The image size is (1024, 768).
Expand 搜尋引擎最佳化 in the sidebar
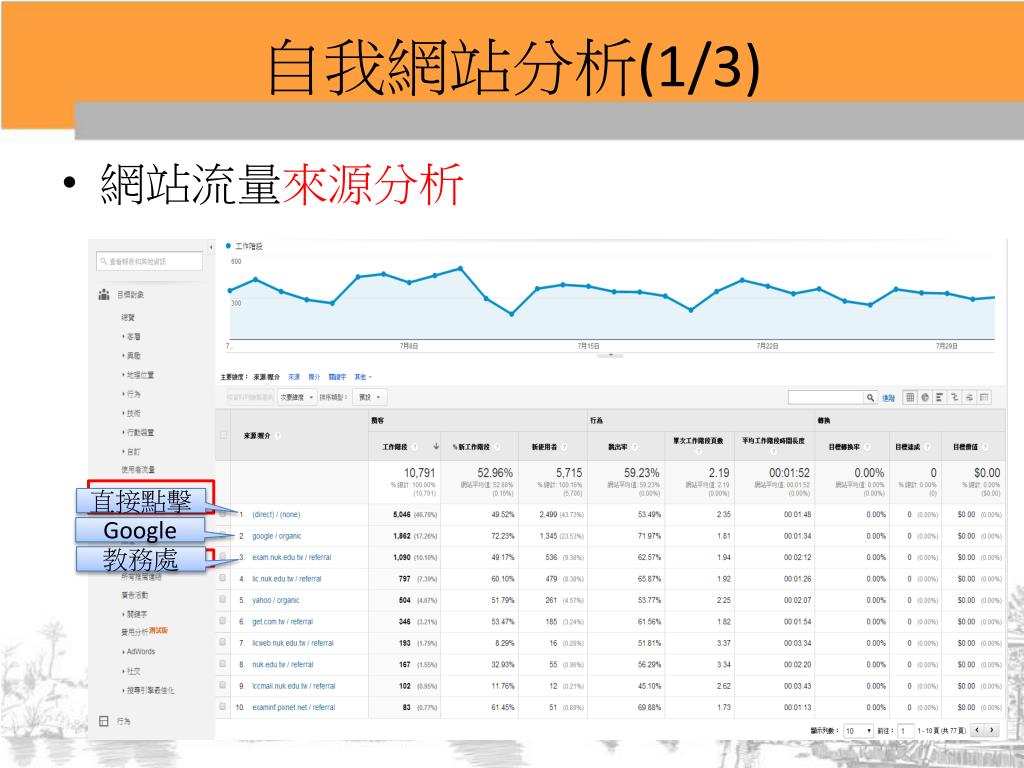[x=148, y=690]
